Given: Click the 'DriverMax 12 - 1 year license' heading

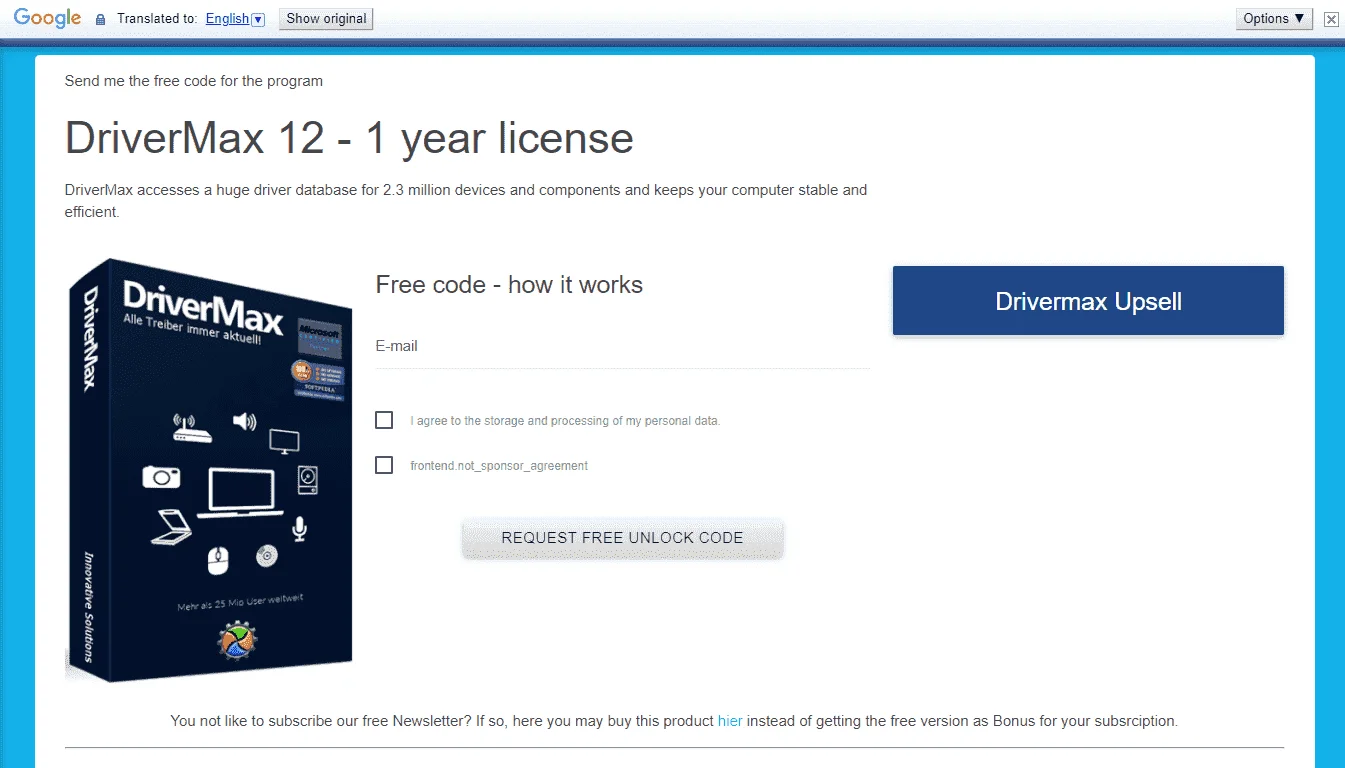Looking at the screenshot, I should tap(349, 138).
